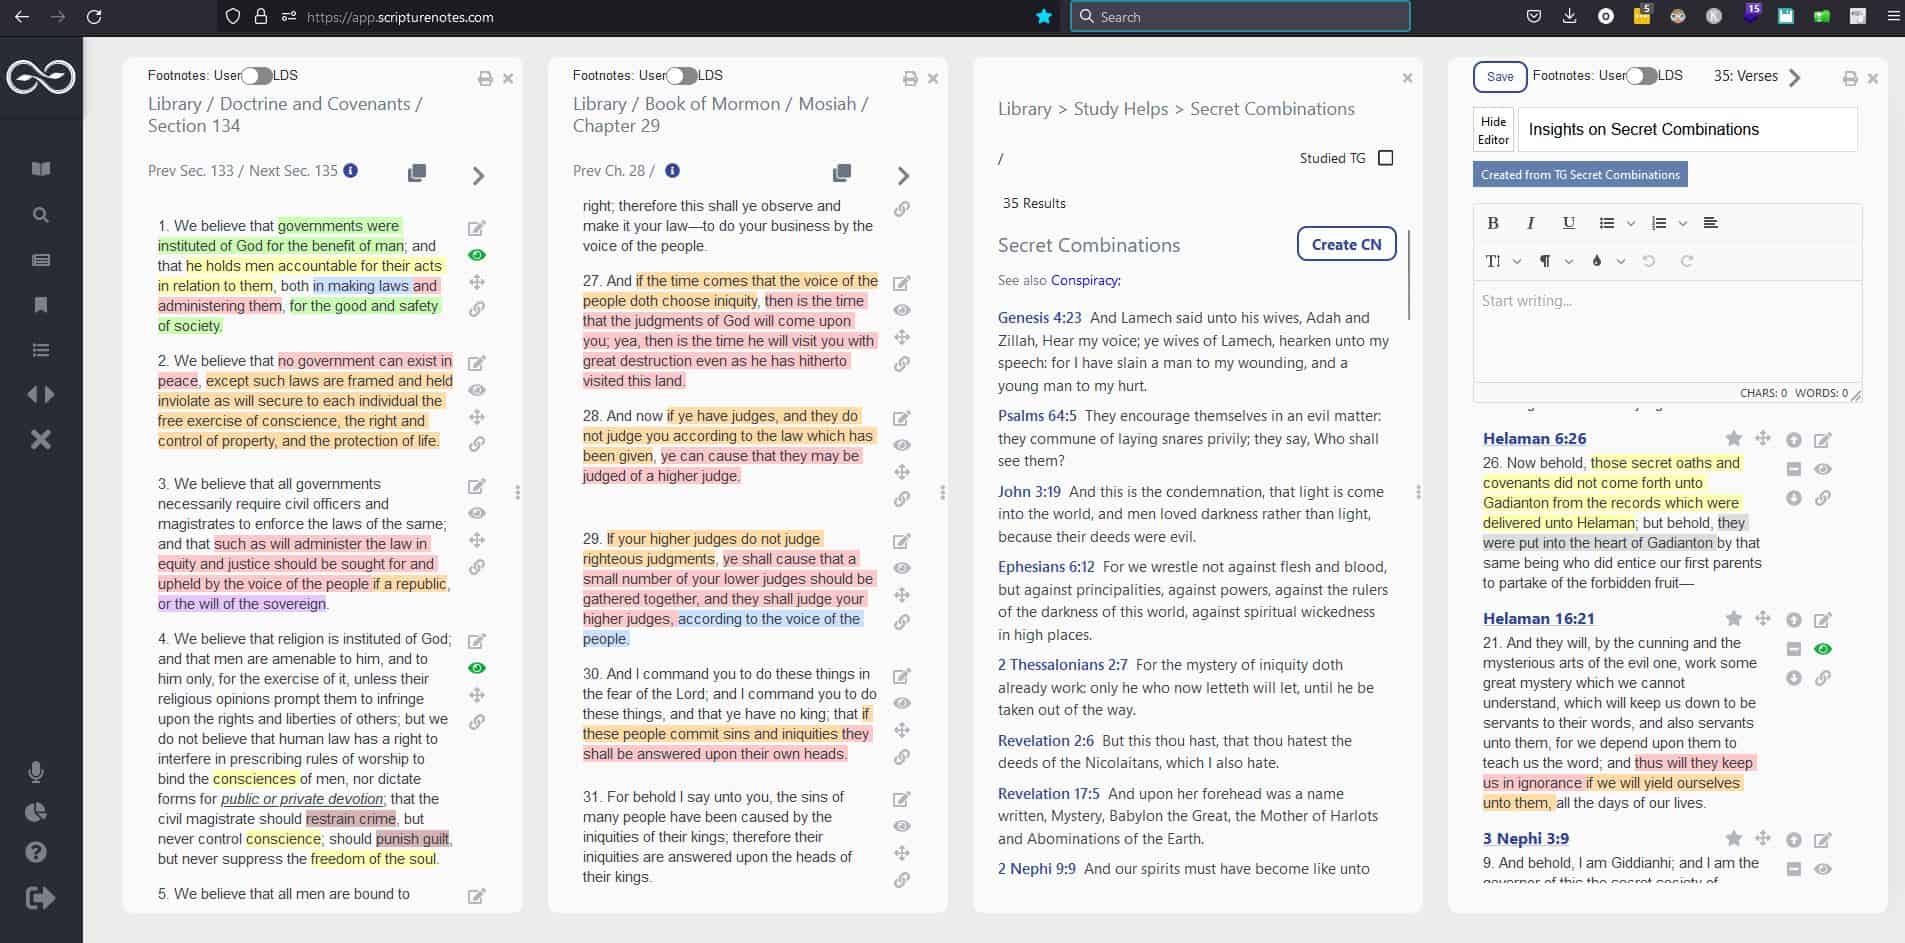This screenshot has width=1905, height=943.
Task: Open the copy windows icon in the Mosiah panel
Action: click(842, 173)
